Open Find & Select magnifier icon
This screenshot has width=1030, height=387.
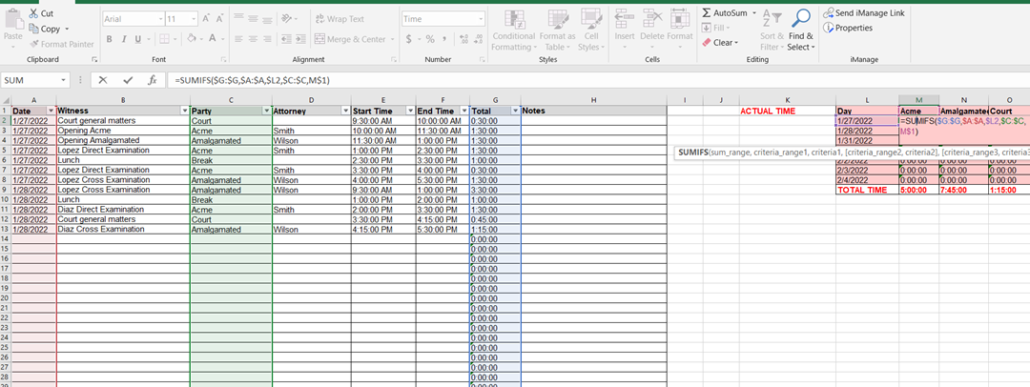click(801, 18)
